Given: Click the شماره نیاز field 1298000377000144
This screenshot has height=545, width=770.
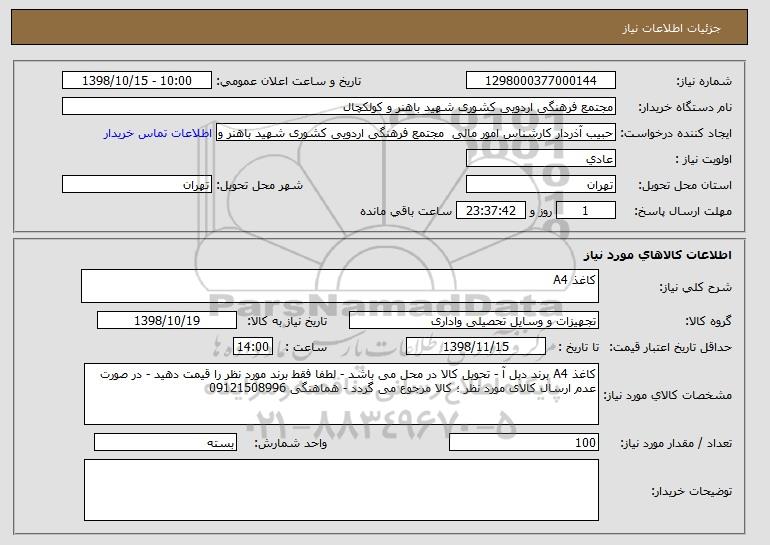Looking at the screenshot, I should pyautogui.click(x=541, y=81).
